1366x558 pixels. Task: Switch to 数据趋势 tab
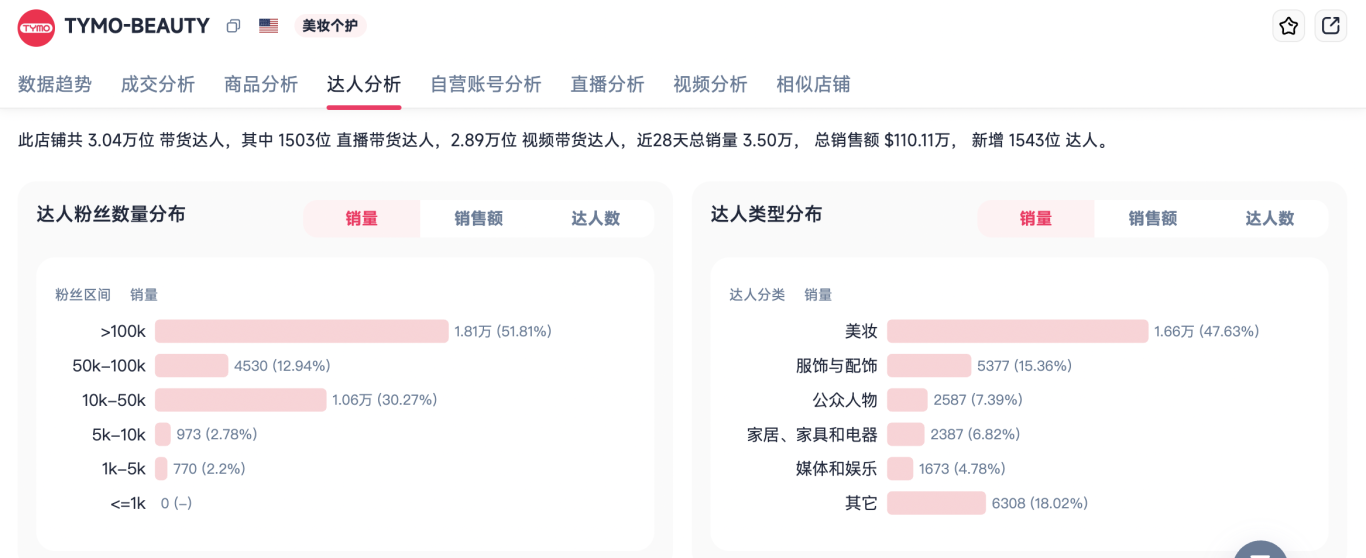(55, 85)
